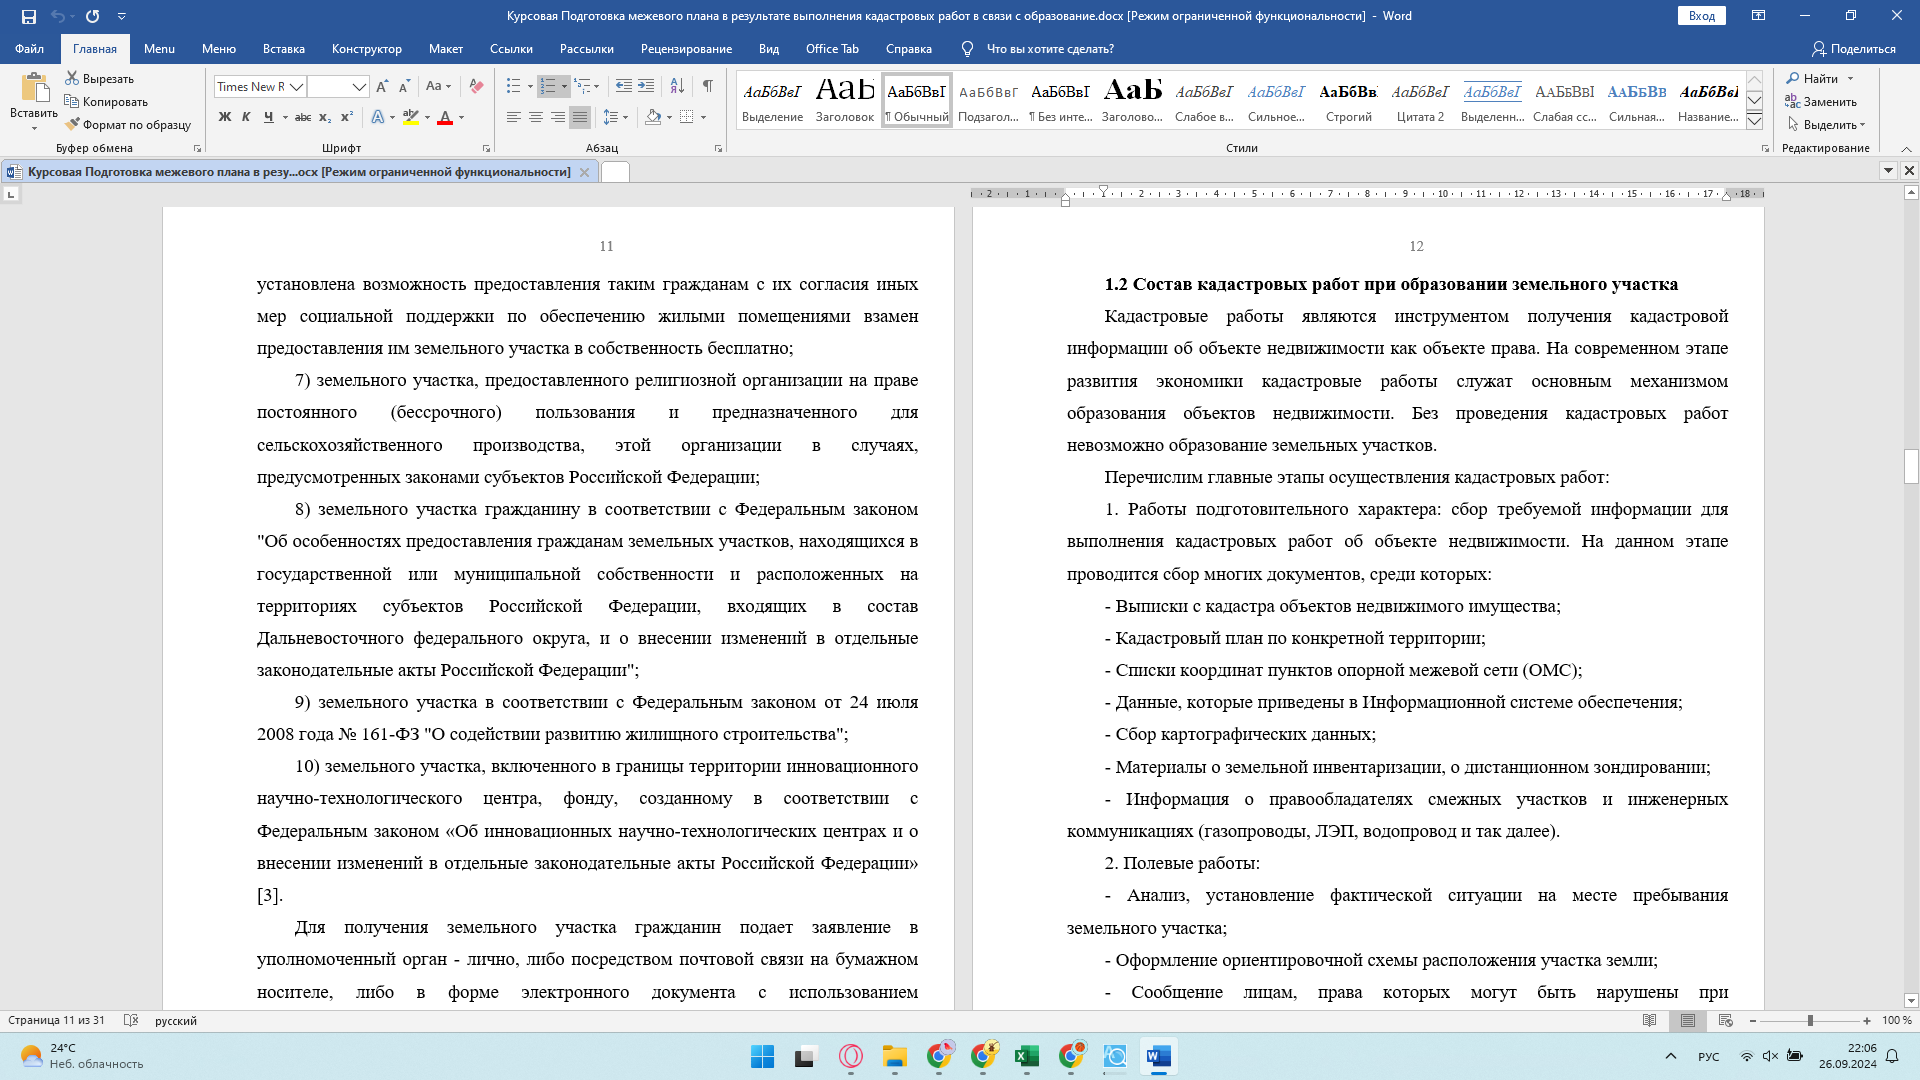Viewport: 1920px width, 1080px height.
Task: Toggle justified text alignment
Action: point(580,117)
